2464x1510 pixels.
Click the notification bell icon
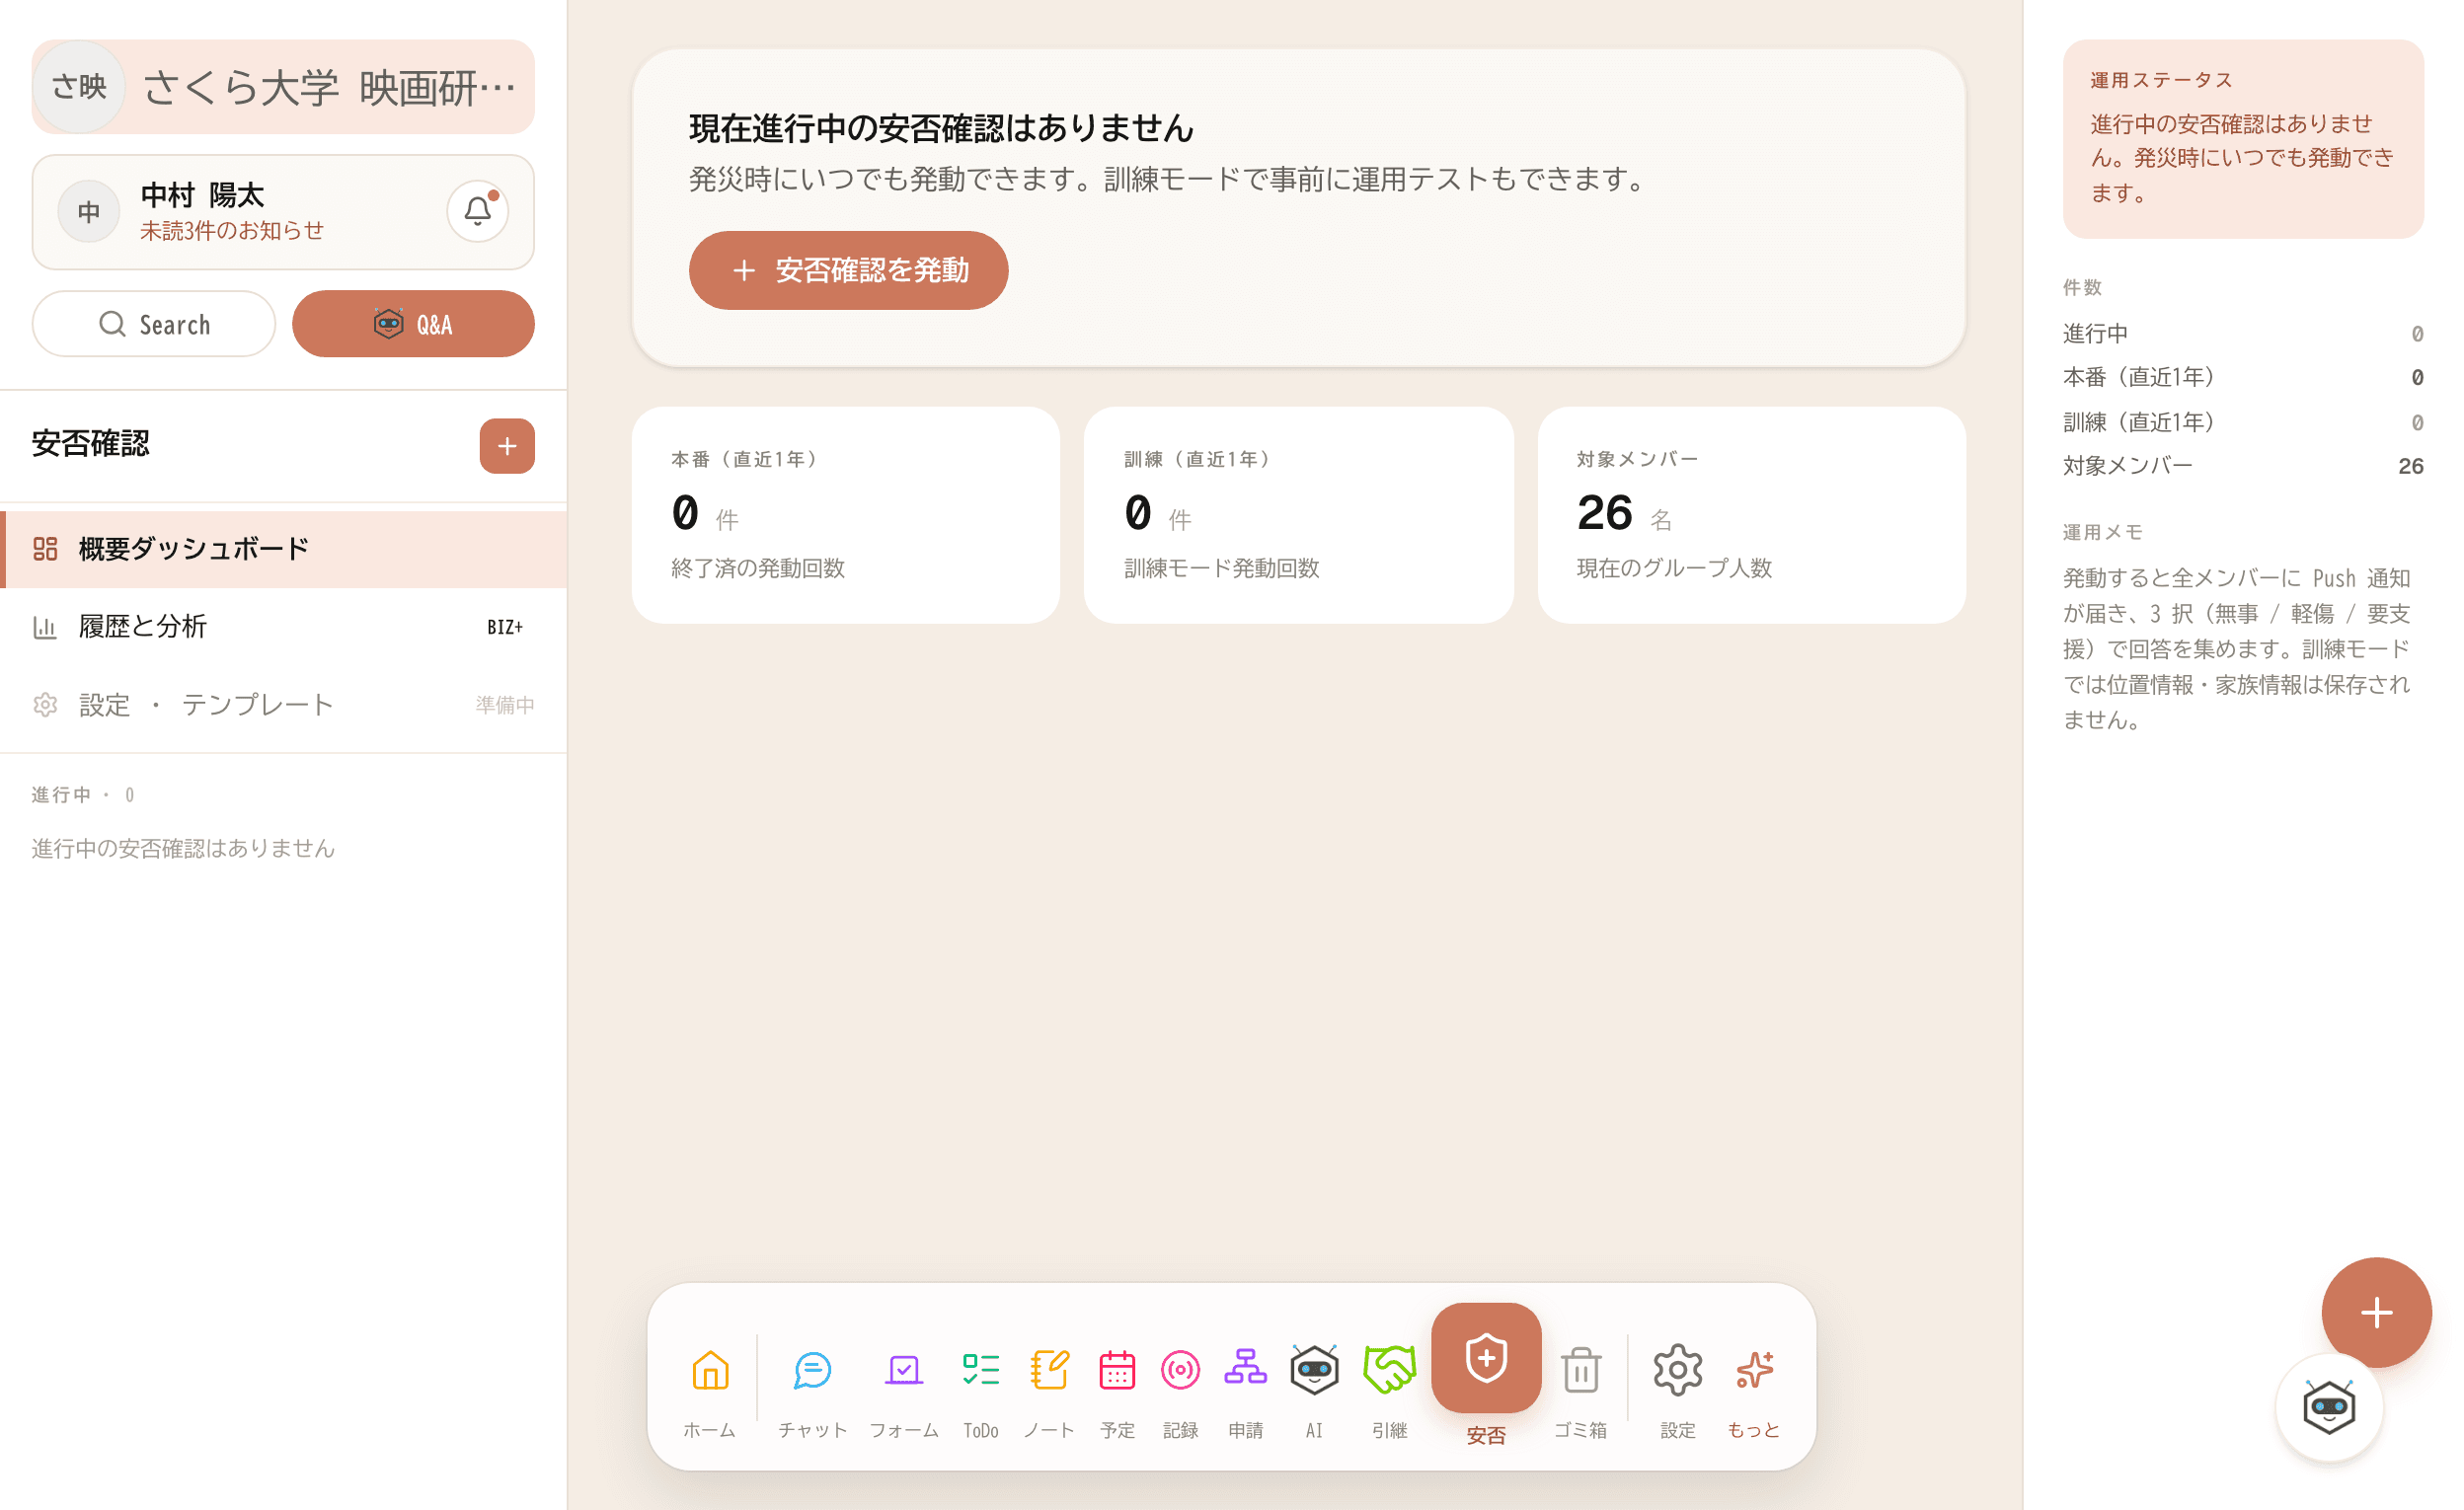(477, 211)
